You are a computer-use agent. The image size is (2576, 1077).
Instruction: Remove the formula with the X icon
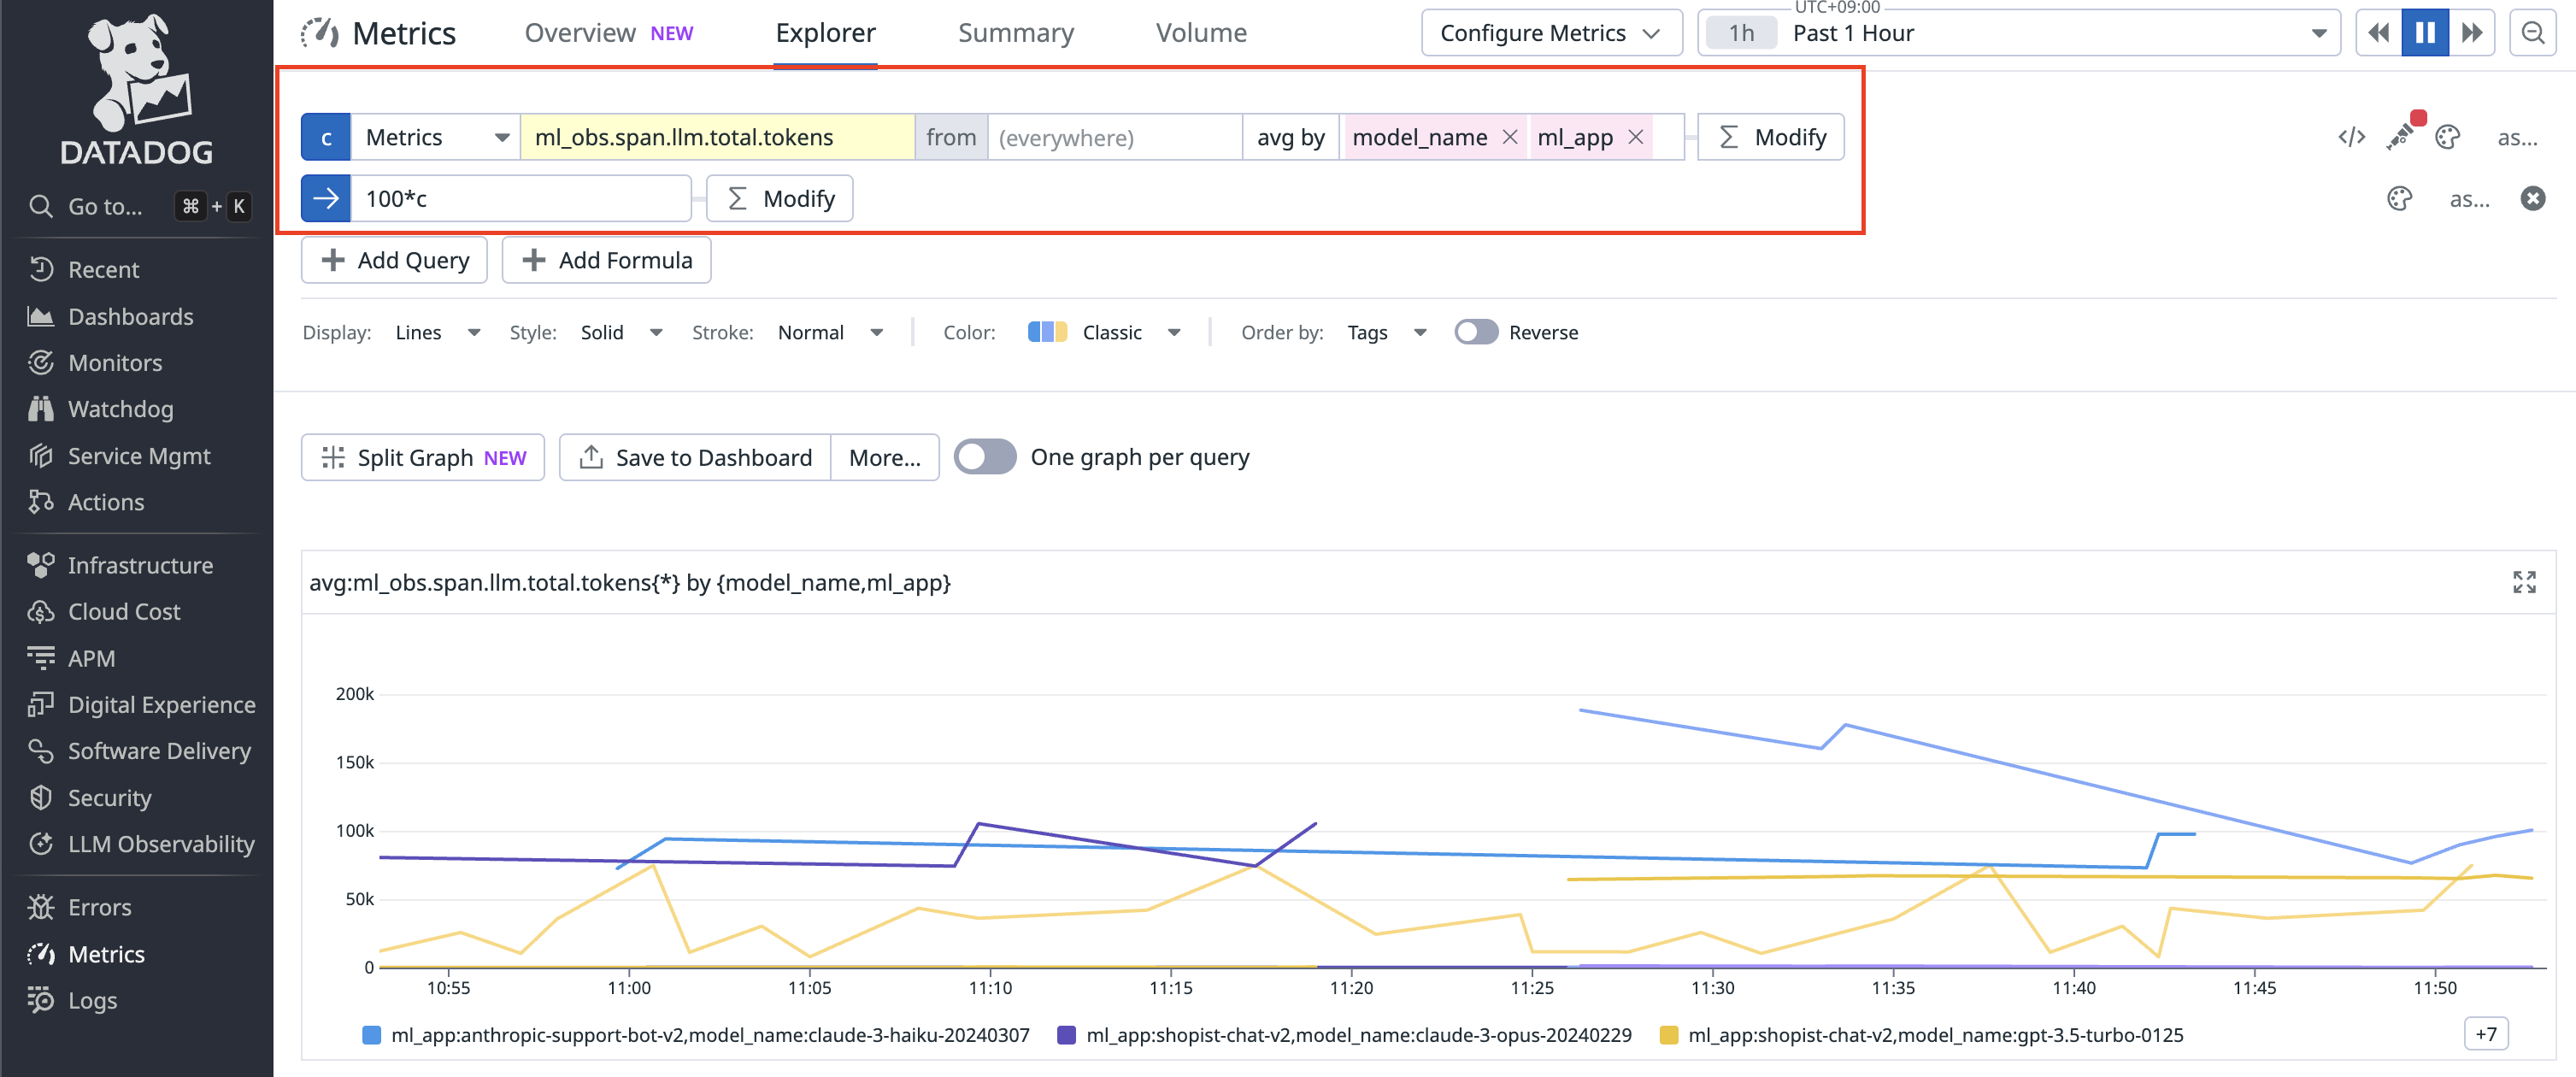tap(2532, 198)
